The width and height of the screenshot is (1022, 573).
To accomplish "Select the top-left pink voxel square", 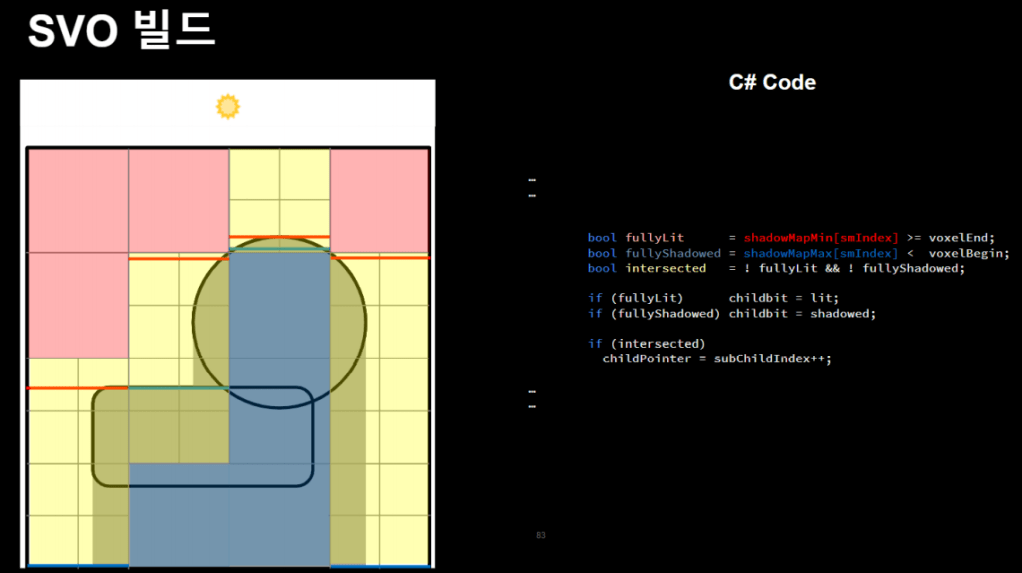I will tap(78, 200).
